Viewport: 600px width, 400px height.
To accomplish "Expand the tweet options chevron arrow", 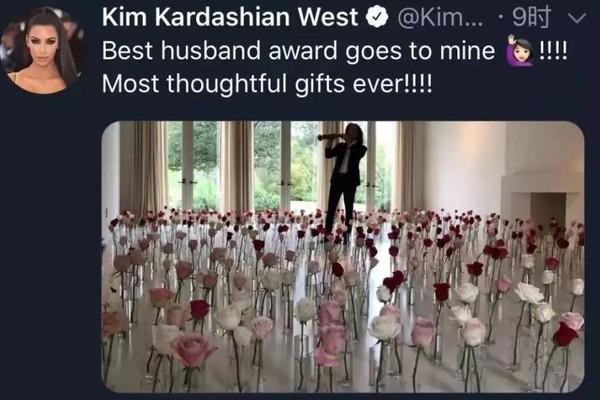I will (x=577, y=18).
